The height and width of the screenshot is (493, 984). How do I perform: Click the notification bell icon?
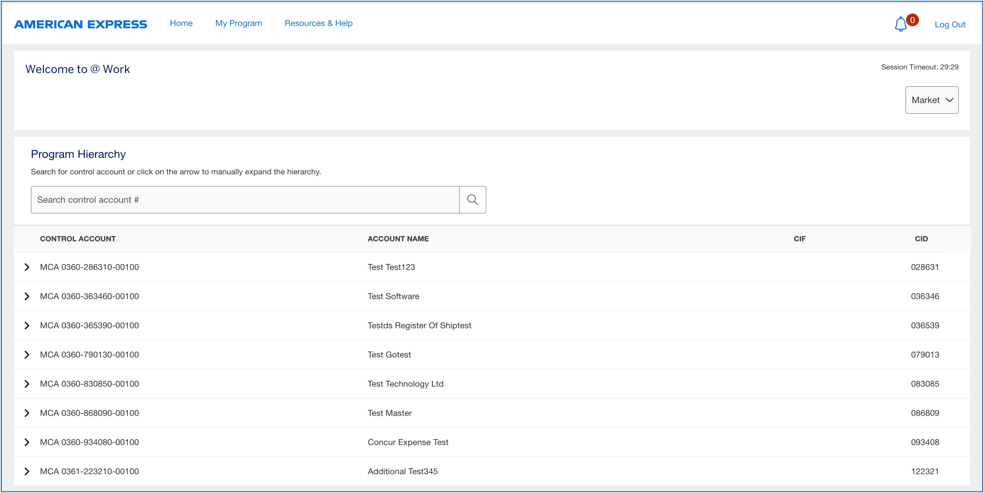901,24
